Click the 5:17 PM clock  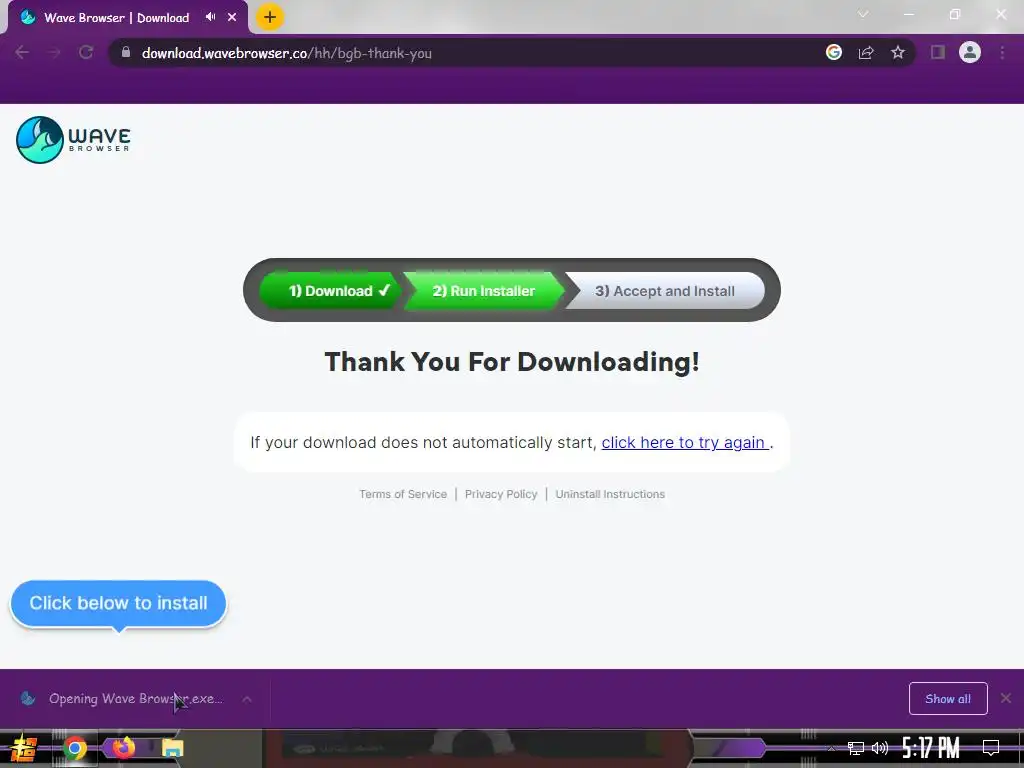click(x=931, y=748)
